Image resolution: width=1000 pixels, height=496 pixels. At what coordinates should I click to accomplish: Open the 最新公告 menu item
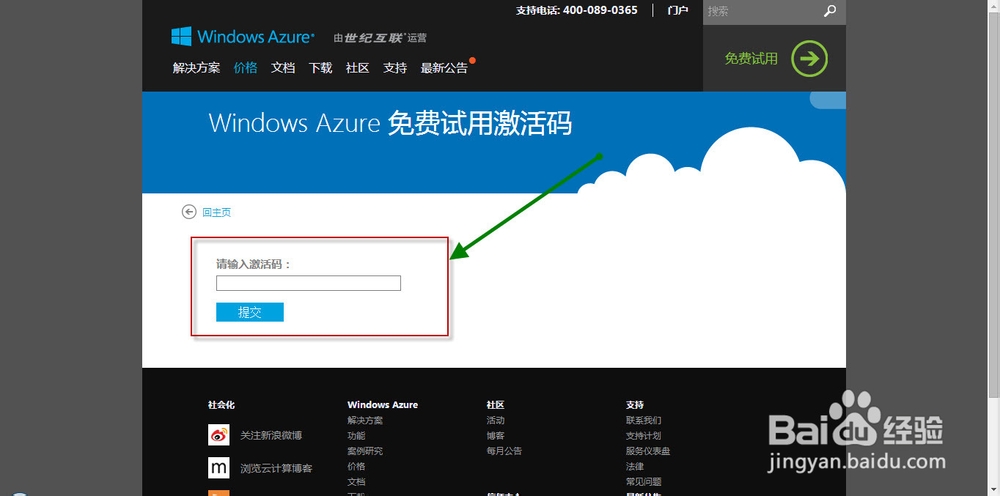tap(445, 68)
